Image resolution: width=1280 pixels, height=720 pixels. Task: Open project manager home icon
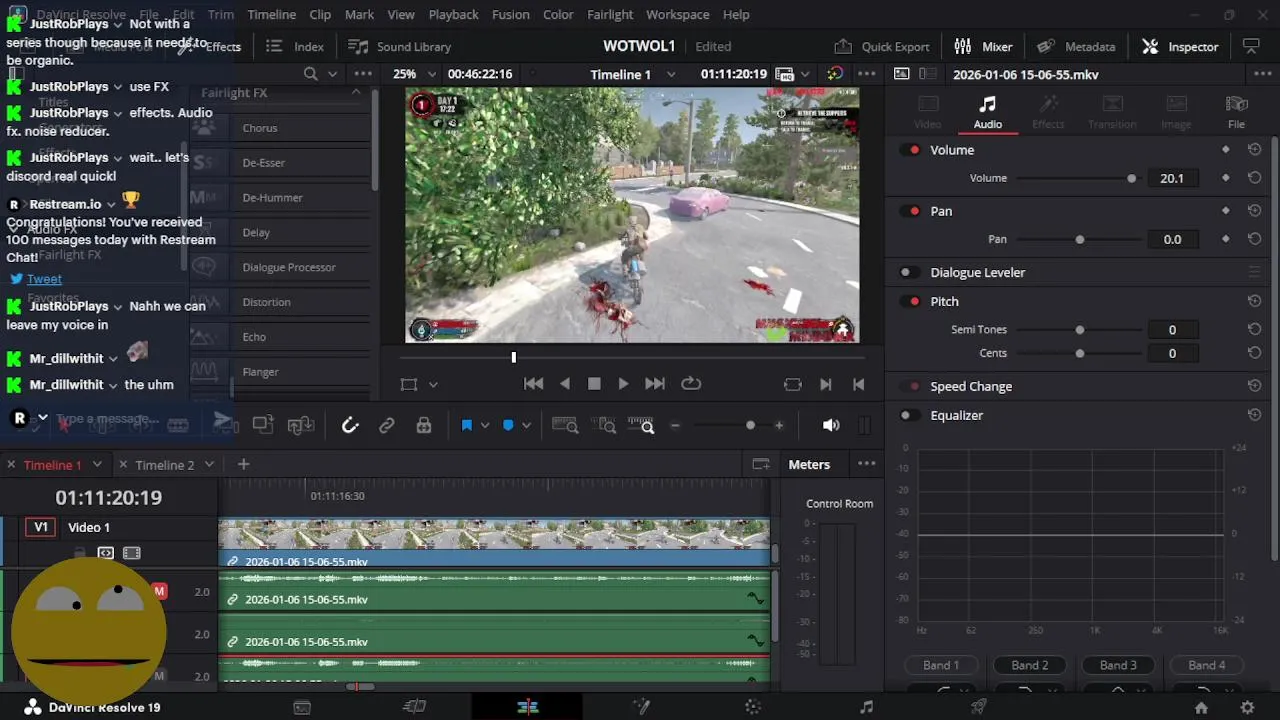1201,707
